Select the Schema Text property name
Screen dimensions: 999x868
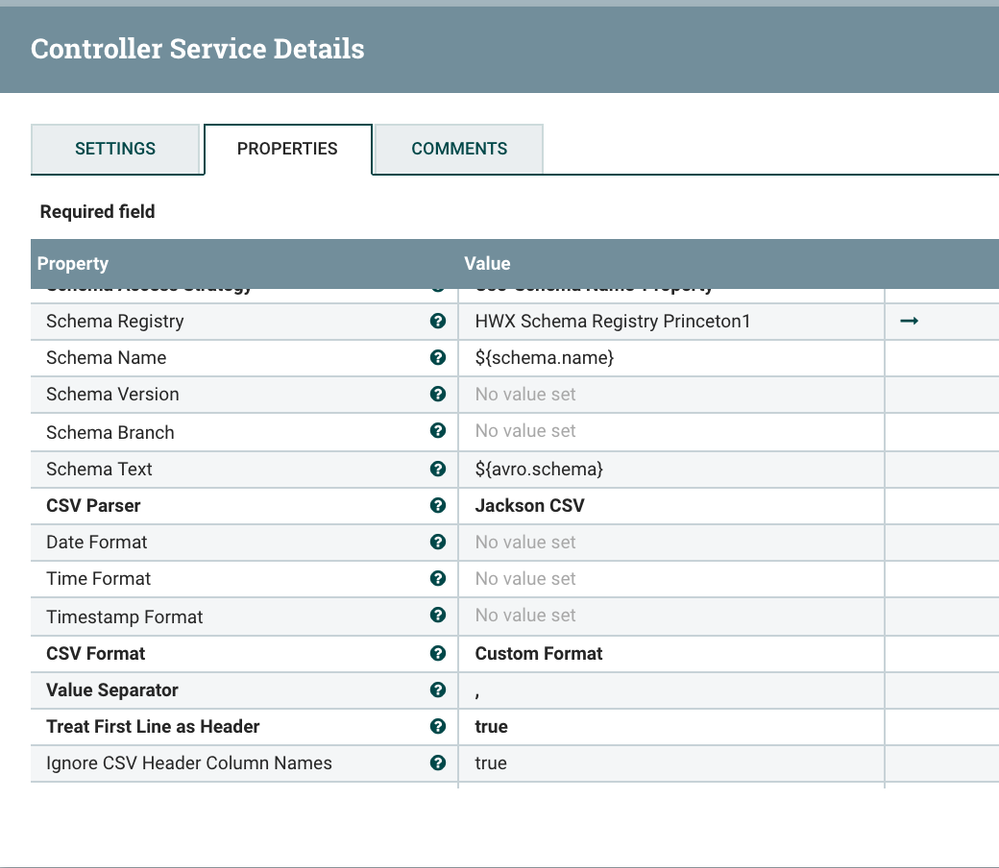click(99, 469)
